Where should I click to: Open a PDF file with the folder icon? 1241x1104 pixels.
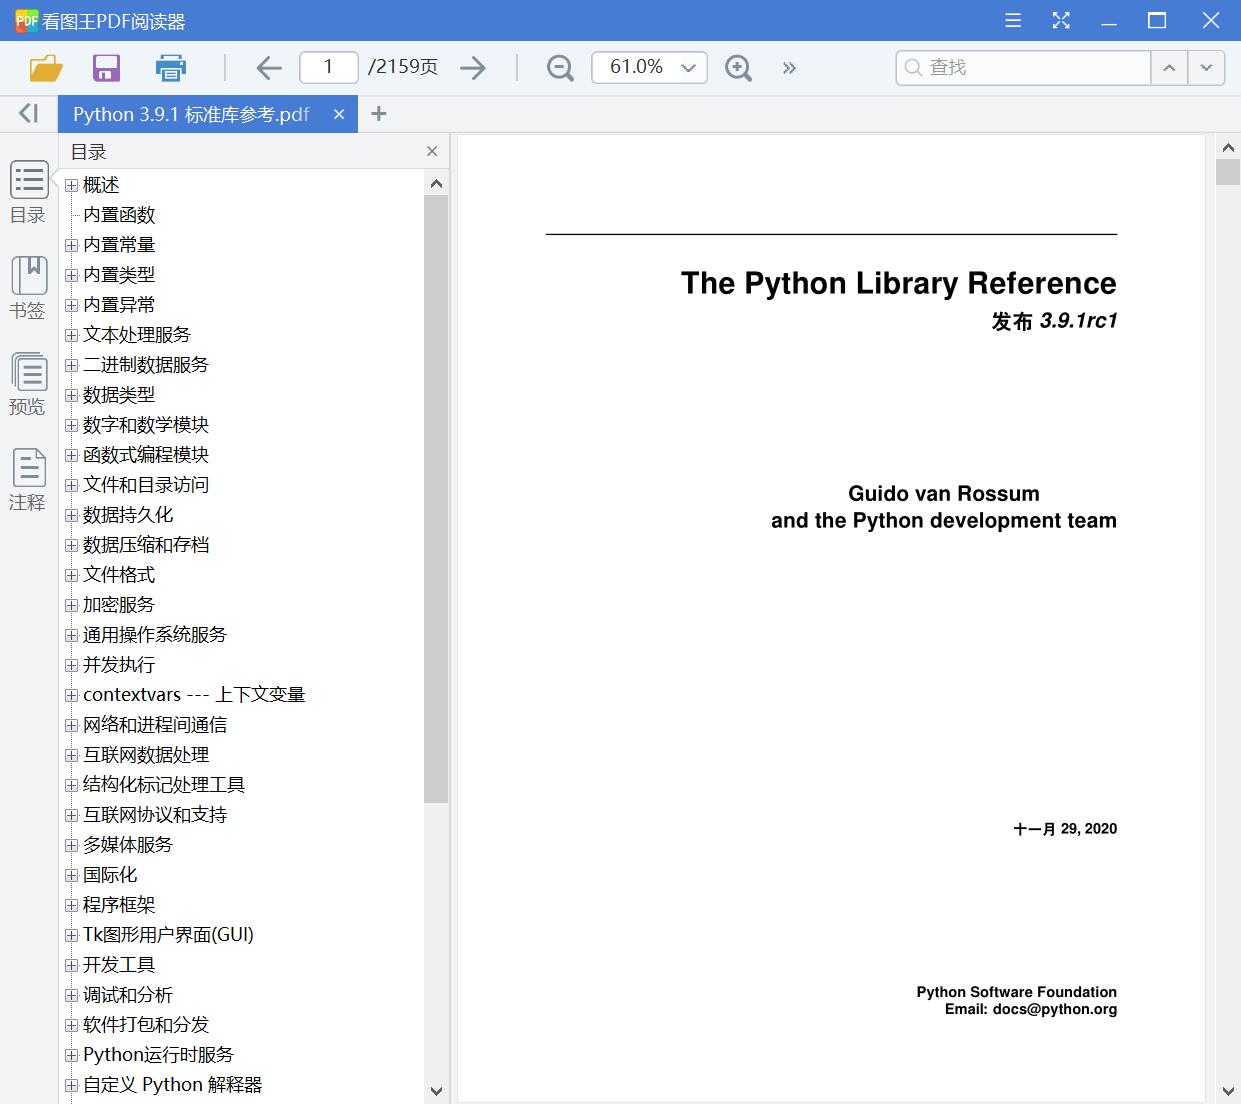click(45, 67)
